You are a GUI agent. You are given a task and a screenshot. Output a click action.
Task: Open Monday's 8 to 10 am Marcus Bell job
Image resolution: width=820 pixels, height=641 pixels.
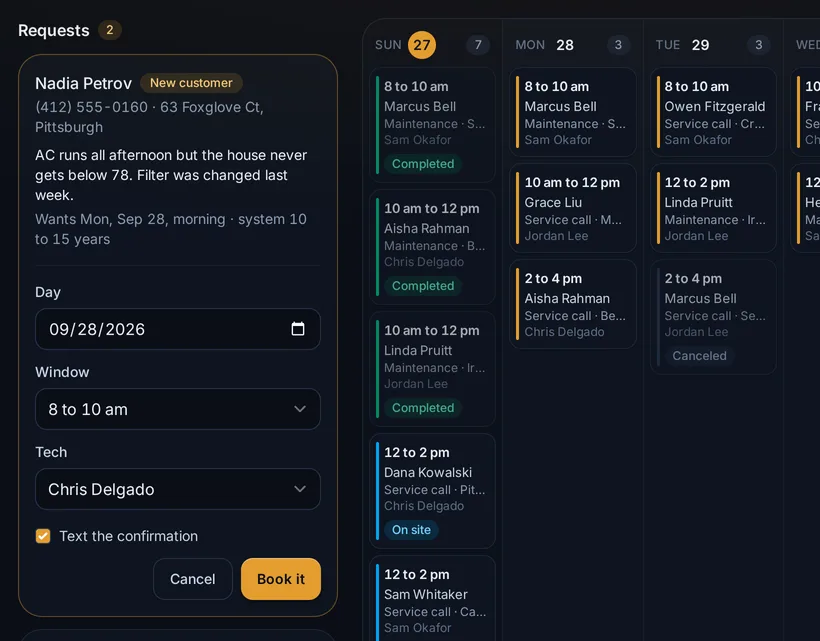pyautogui.click(x=573, y=112)
